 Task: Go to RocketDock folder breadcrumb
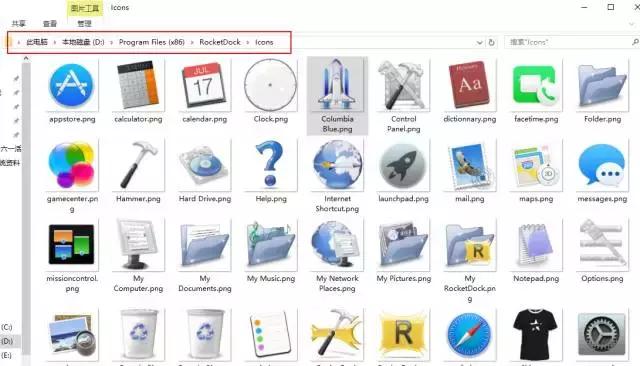point(220,42)
